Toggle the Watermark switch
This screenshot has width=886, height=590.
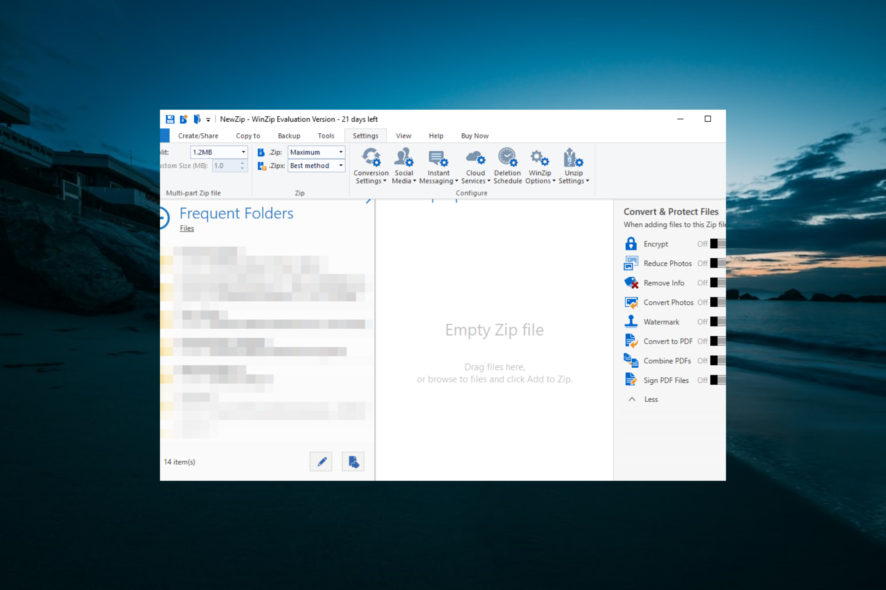[718, 322]
